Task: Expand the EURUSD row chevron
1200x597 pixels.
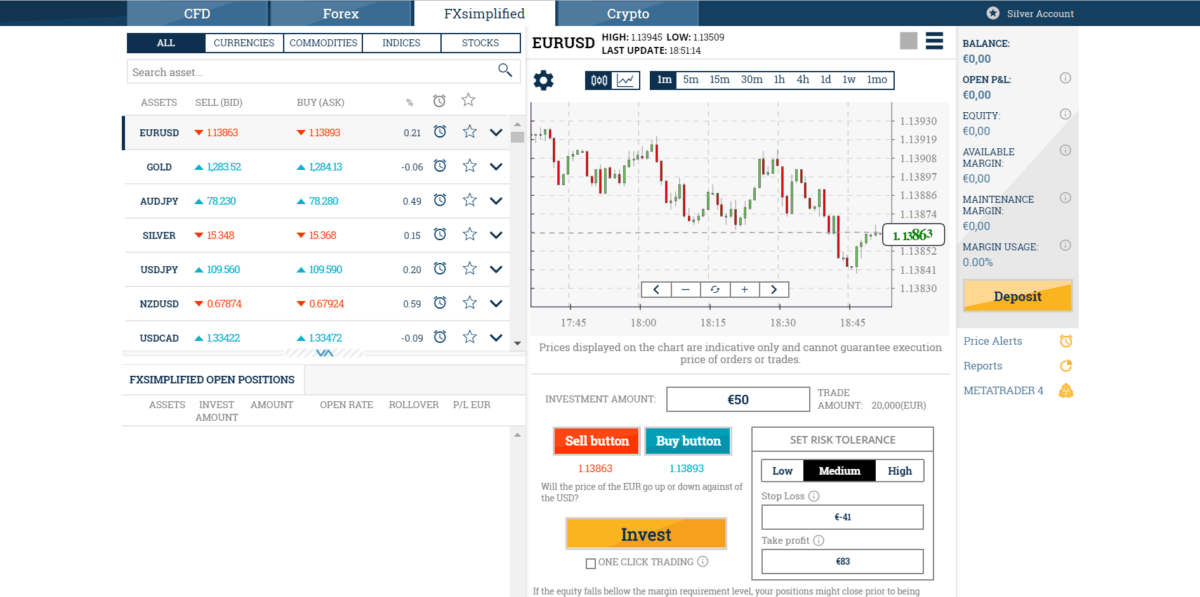Action: tap(496, 132)
